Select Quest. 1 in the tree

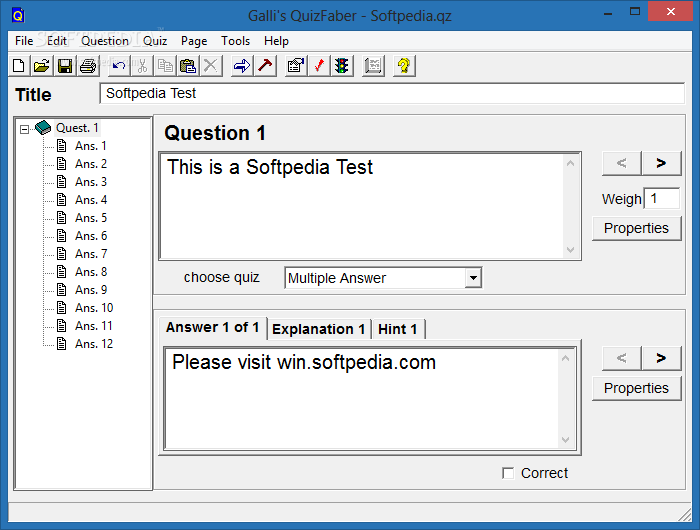[x=77, y=128]
